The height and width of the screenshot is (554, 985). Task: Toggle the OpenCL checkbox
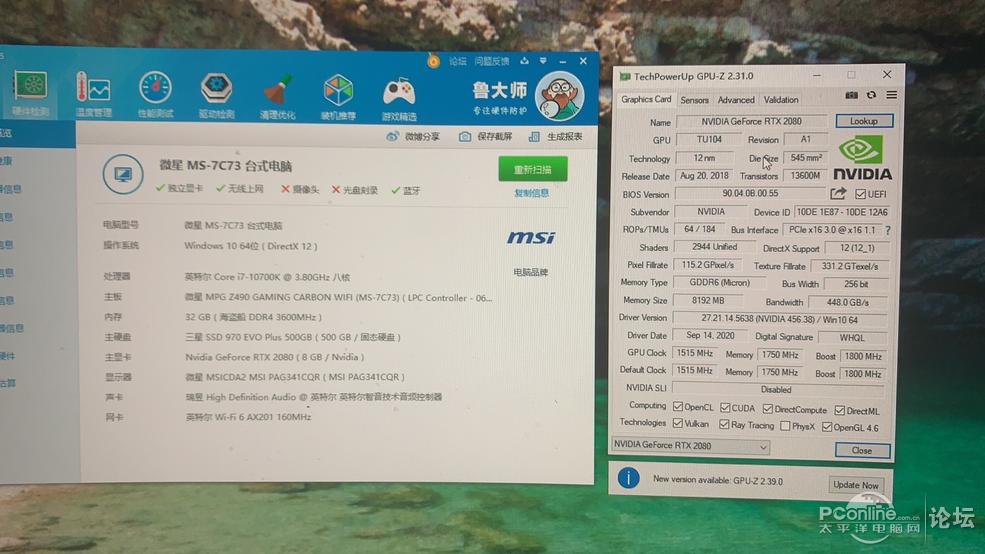pyautogui.click(x=678, y=406)
